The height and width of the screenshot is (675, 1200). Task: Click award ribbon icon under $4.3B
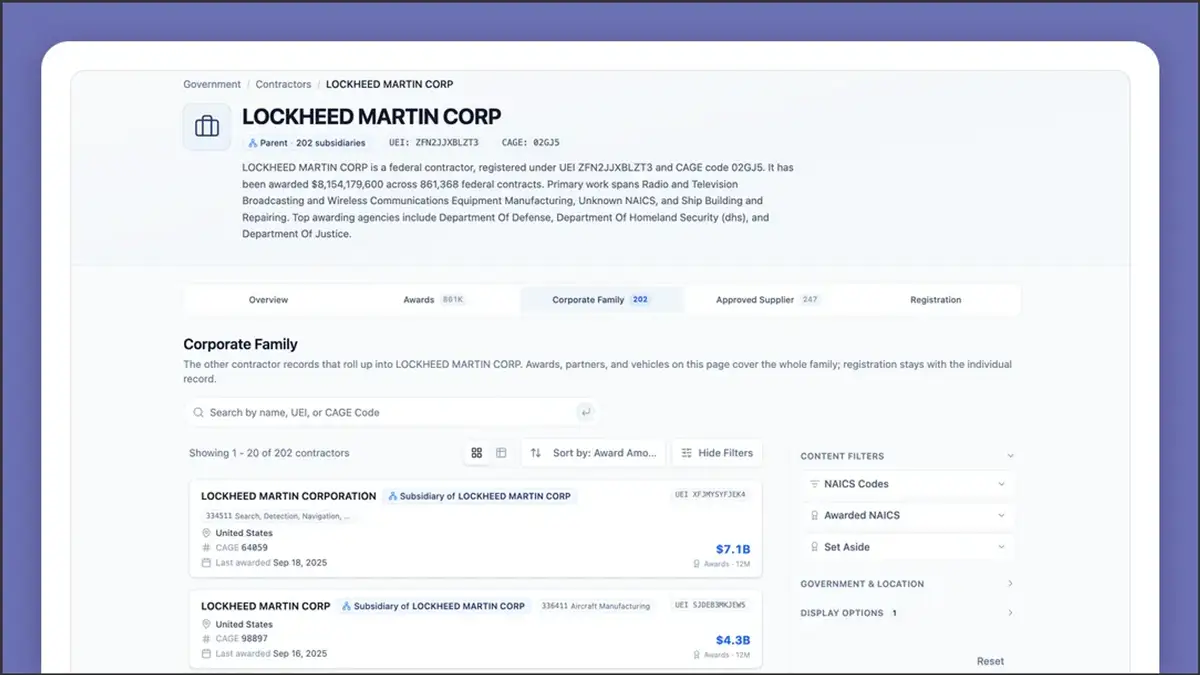point(697,655)
